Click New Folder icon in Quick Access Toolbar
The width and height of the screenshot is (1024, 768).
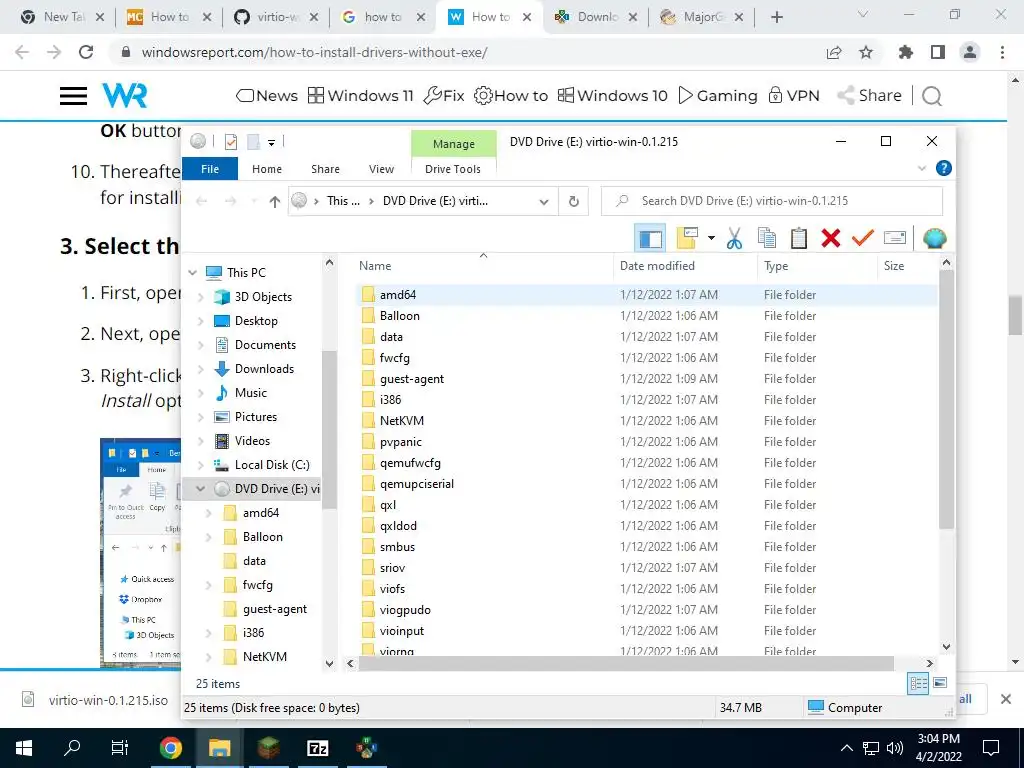[253, 142]
